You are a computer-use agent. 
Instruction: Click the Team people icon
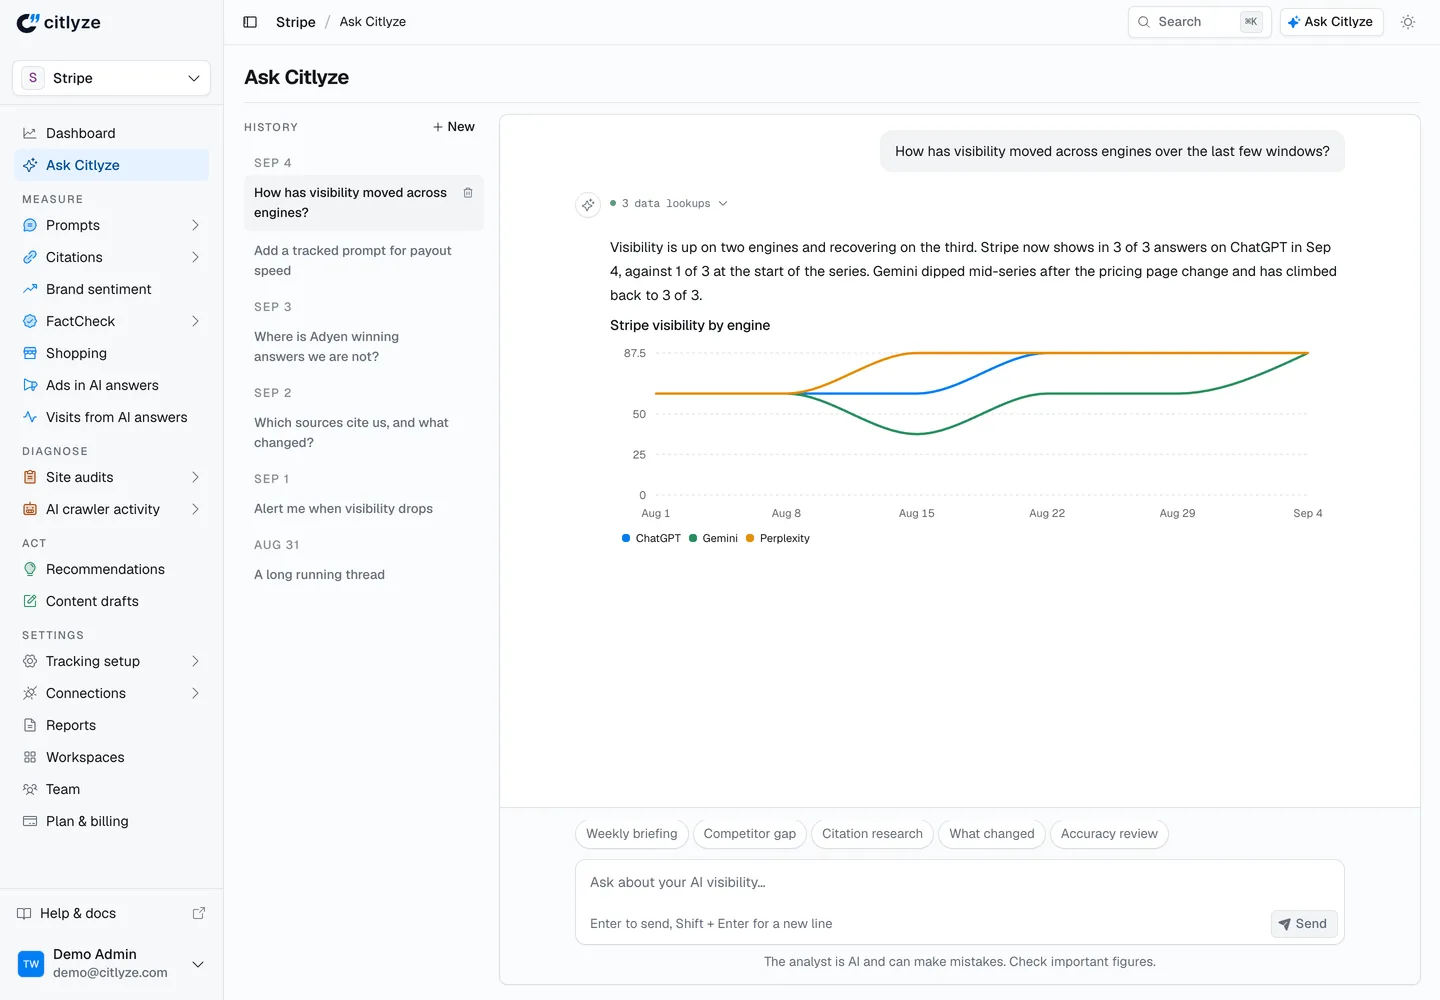point(30,789)
